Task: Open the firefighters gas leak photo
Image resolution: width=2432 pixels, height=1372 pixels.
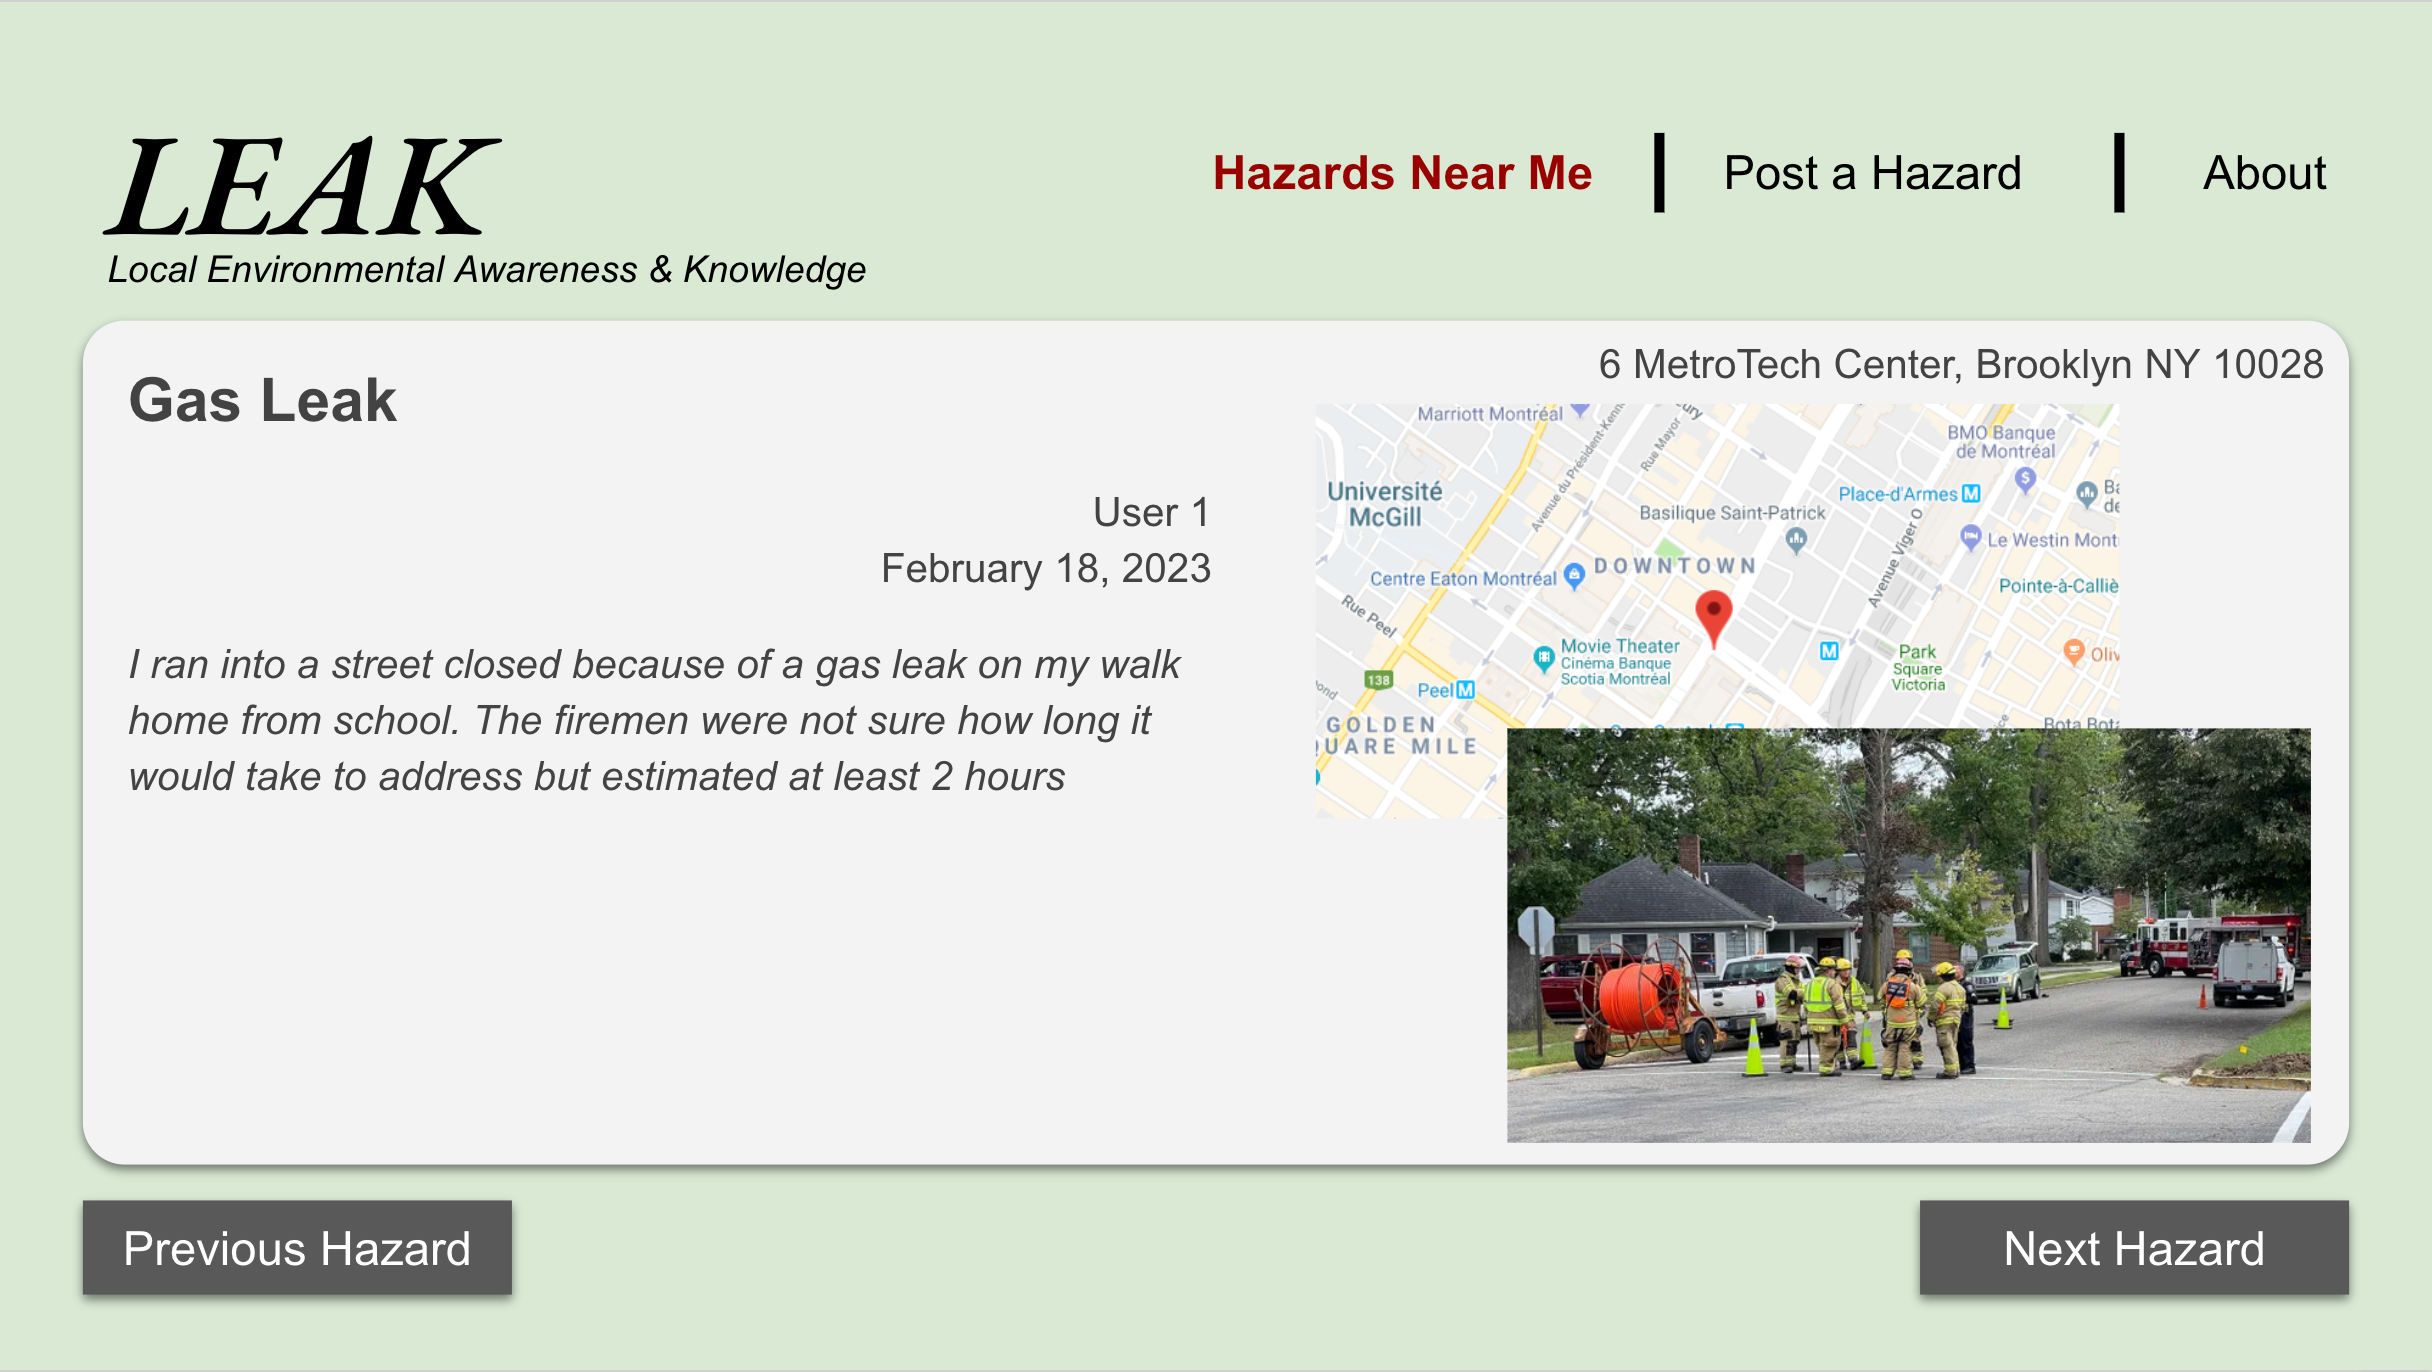Action: [1908, 935]
